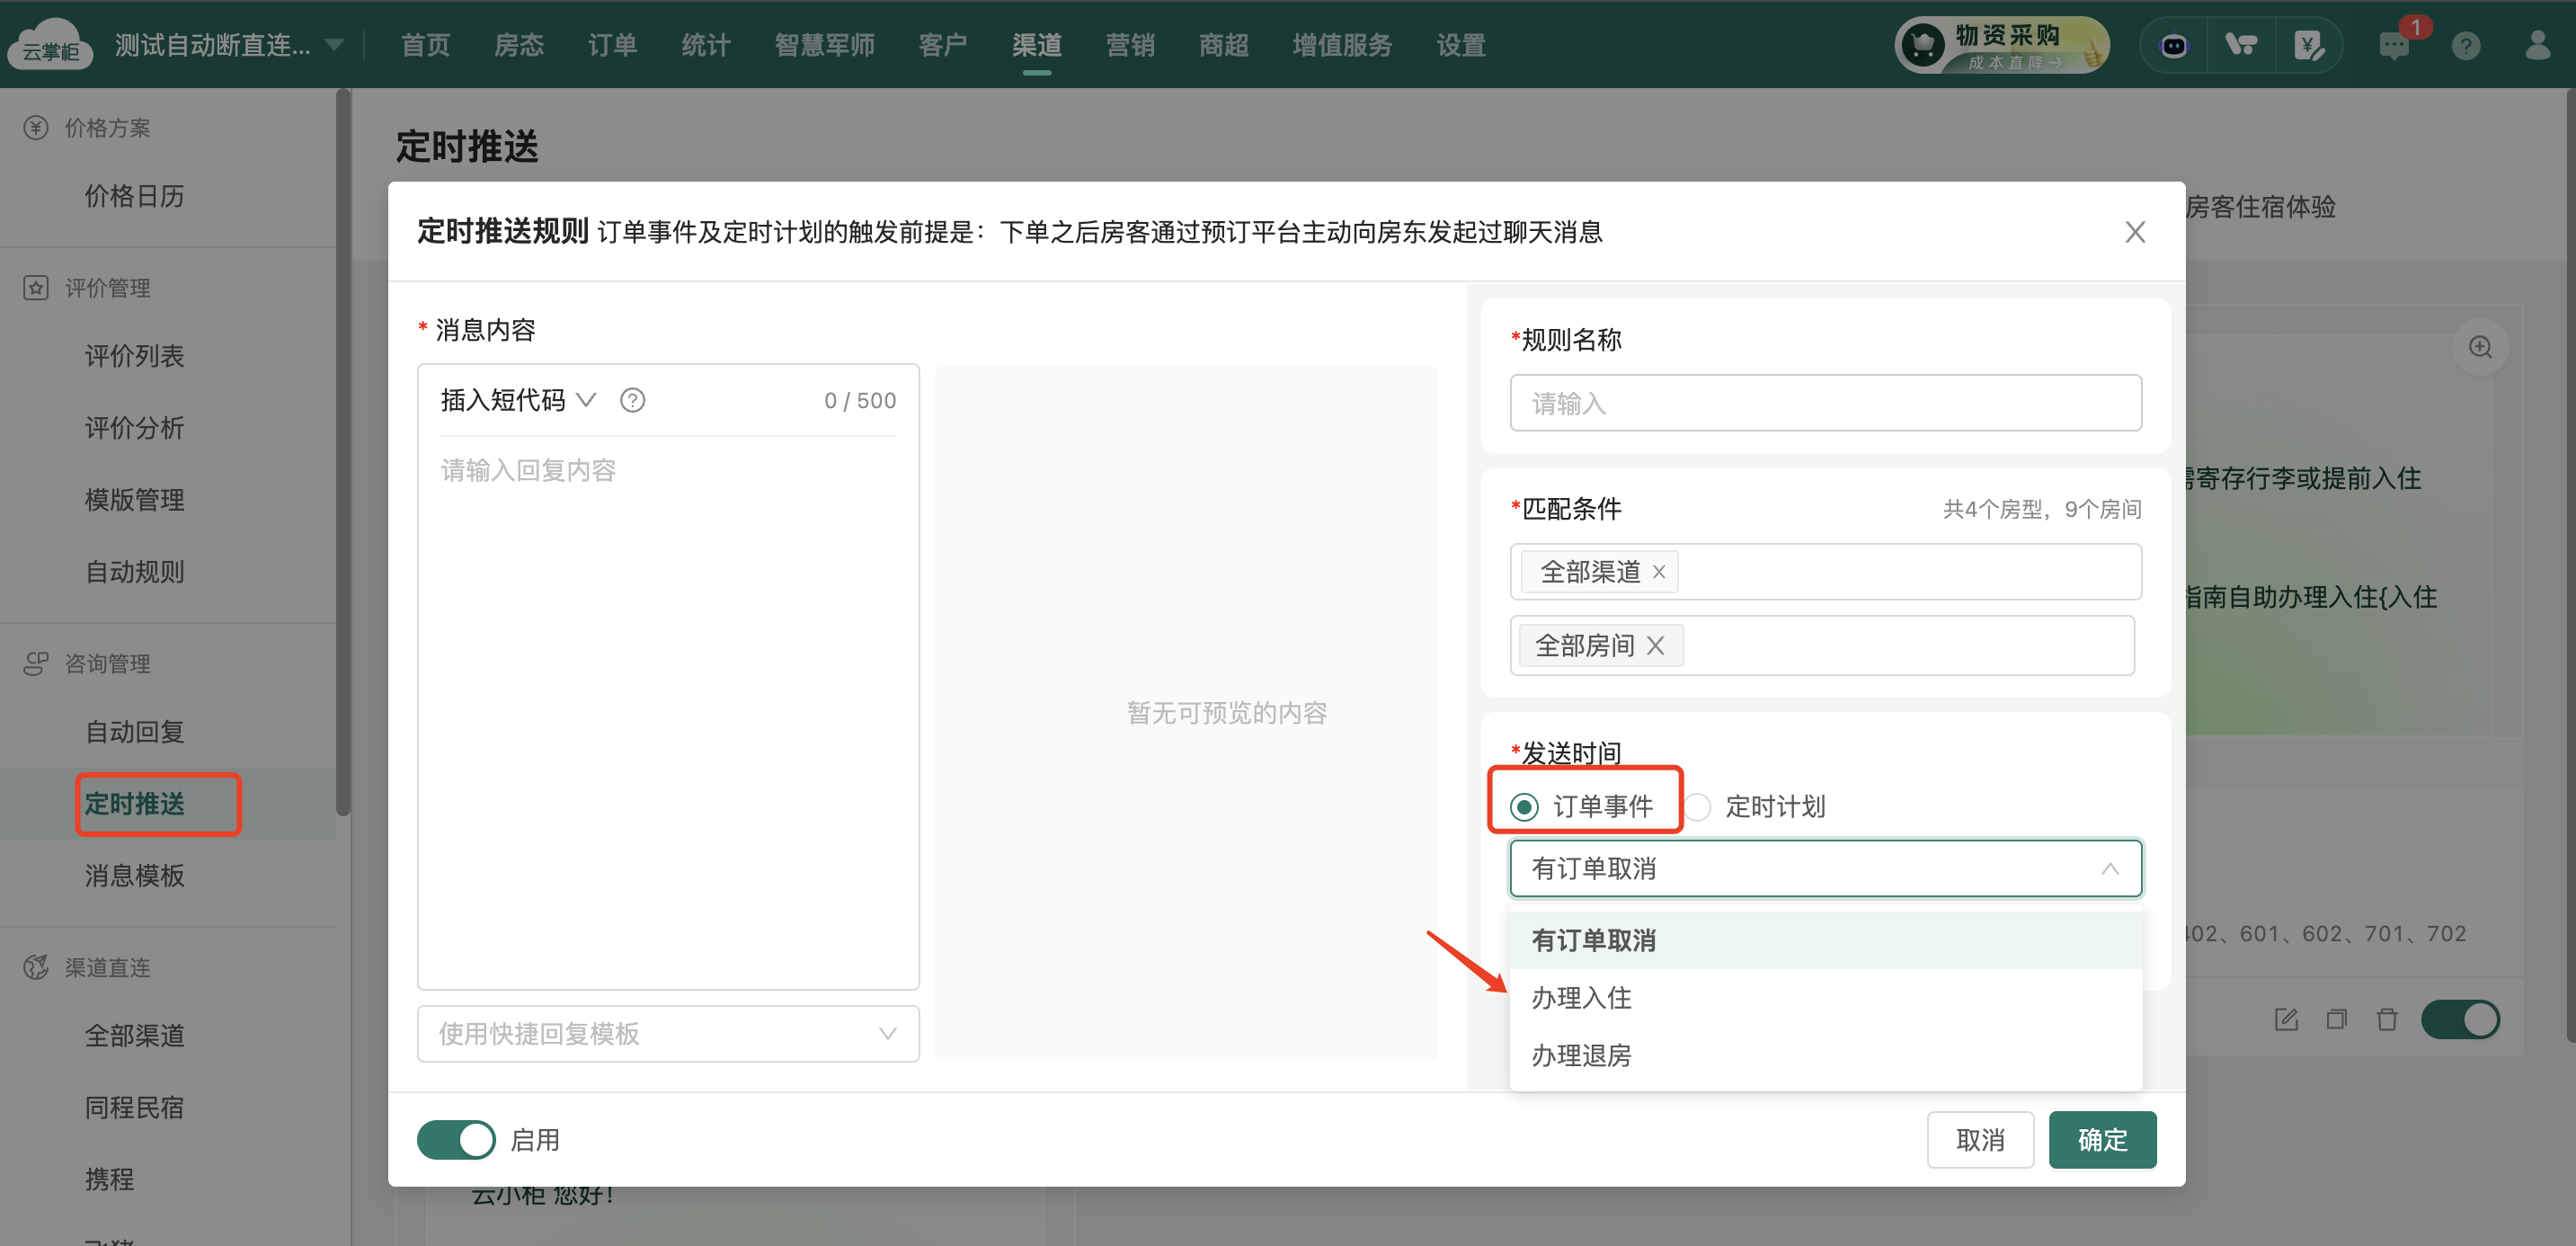Toggle the 启用 switch off
Screen dimensions: 2576x1246
[x=456, y=1140]
